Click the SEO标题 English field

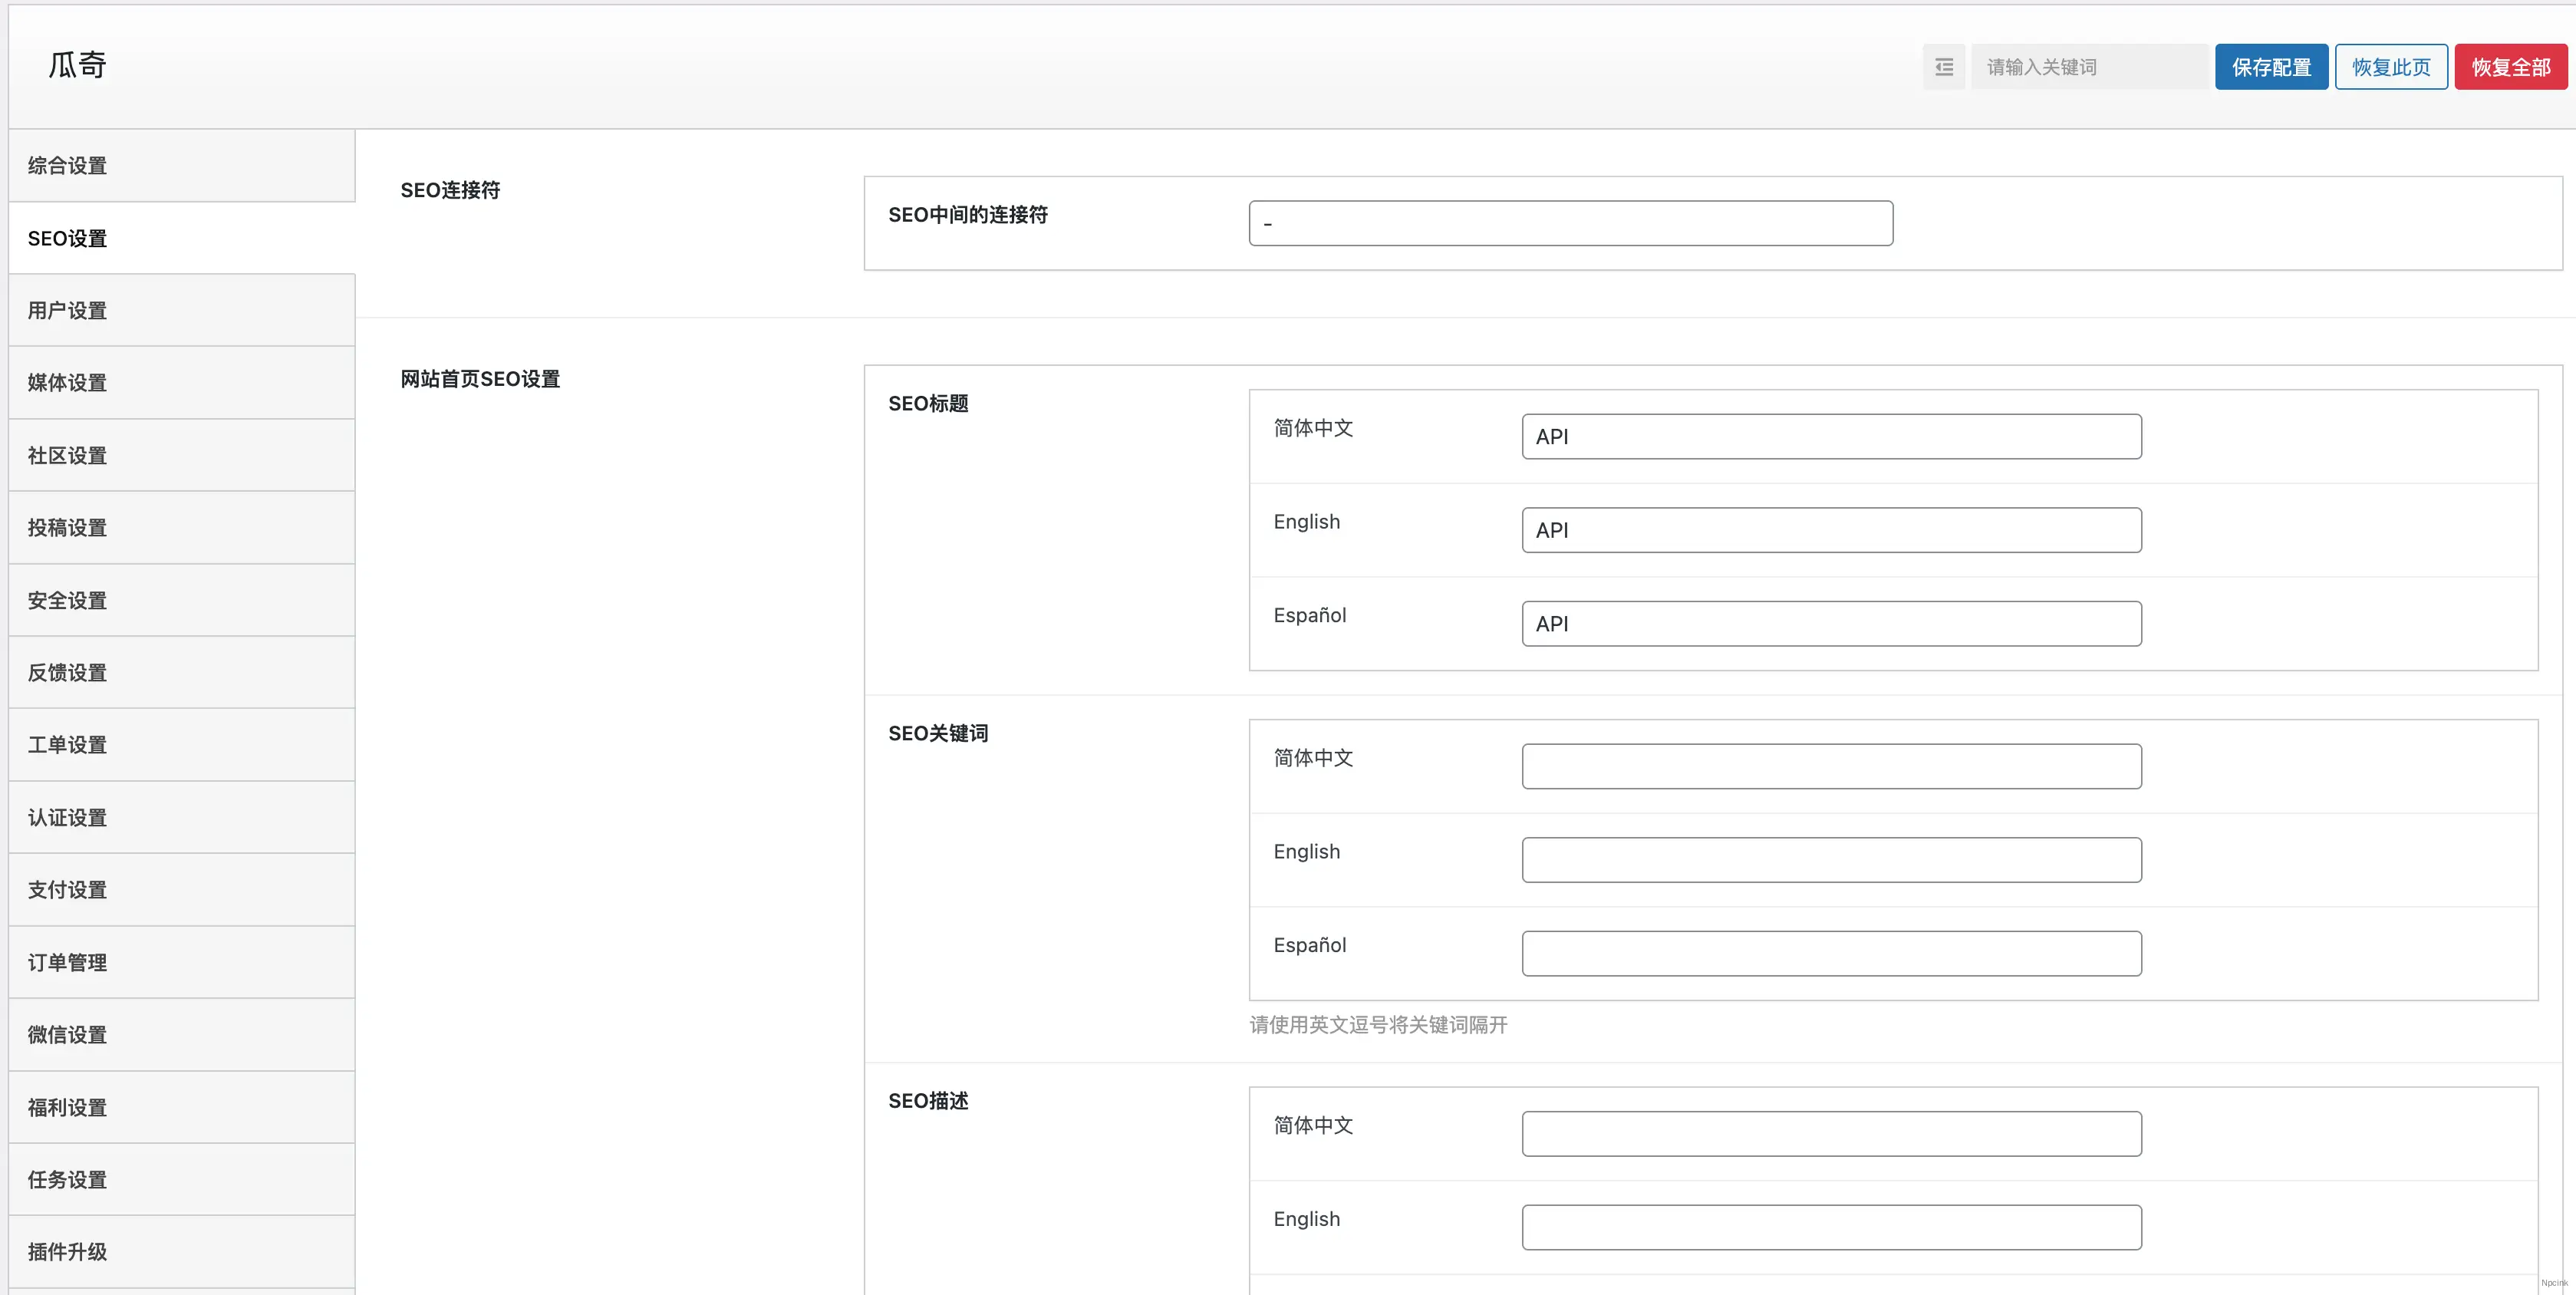pyautogui.click(x=1831, y=530)
